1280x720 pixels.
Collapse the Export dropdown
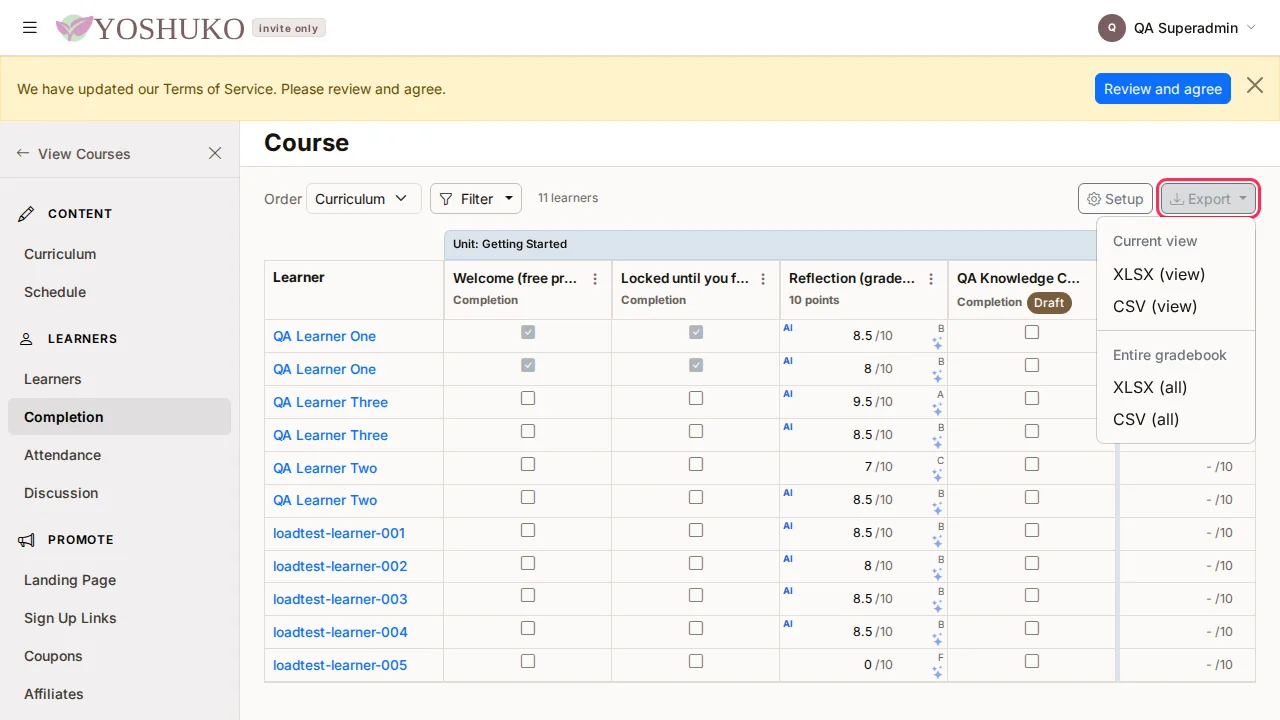[1208, 199]
